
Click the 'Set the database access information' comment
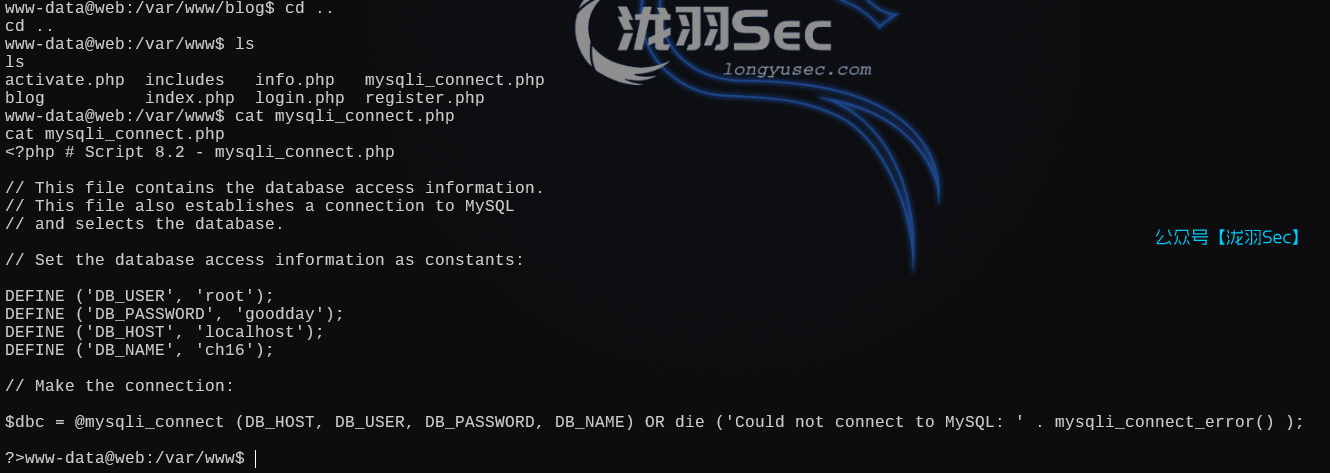coord(264,260)
